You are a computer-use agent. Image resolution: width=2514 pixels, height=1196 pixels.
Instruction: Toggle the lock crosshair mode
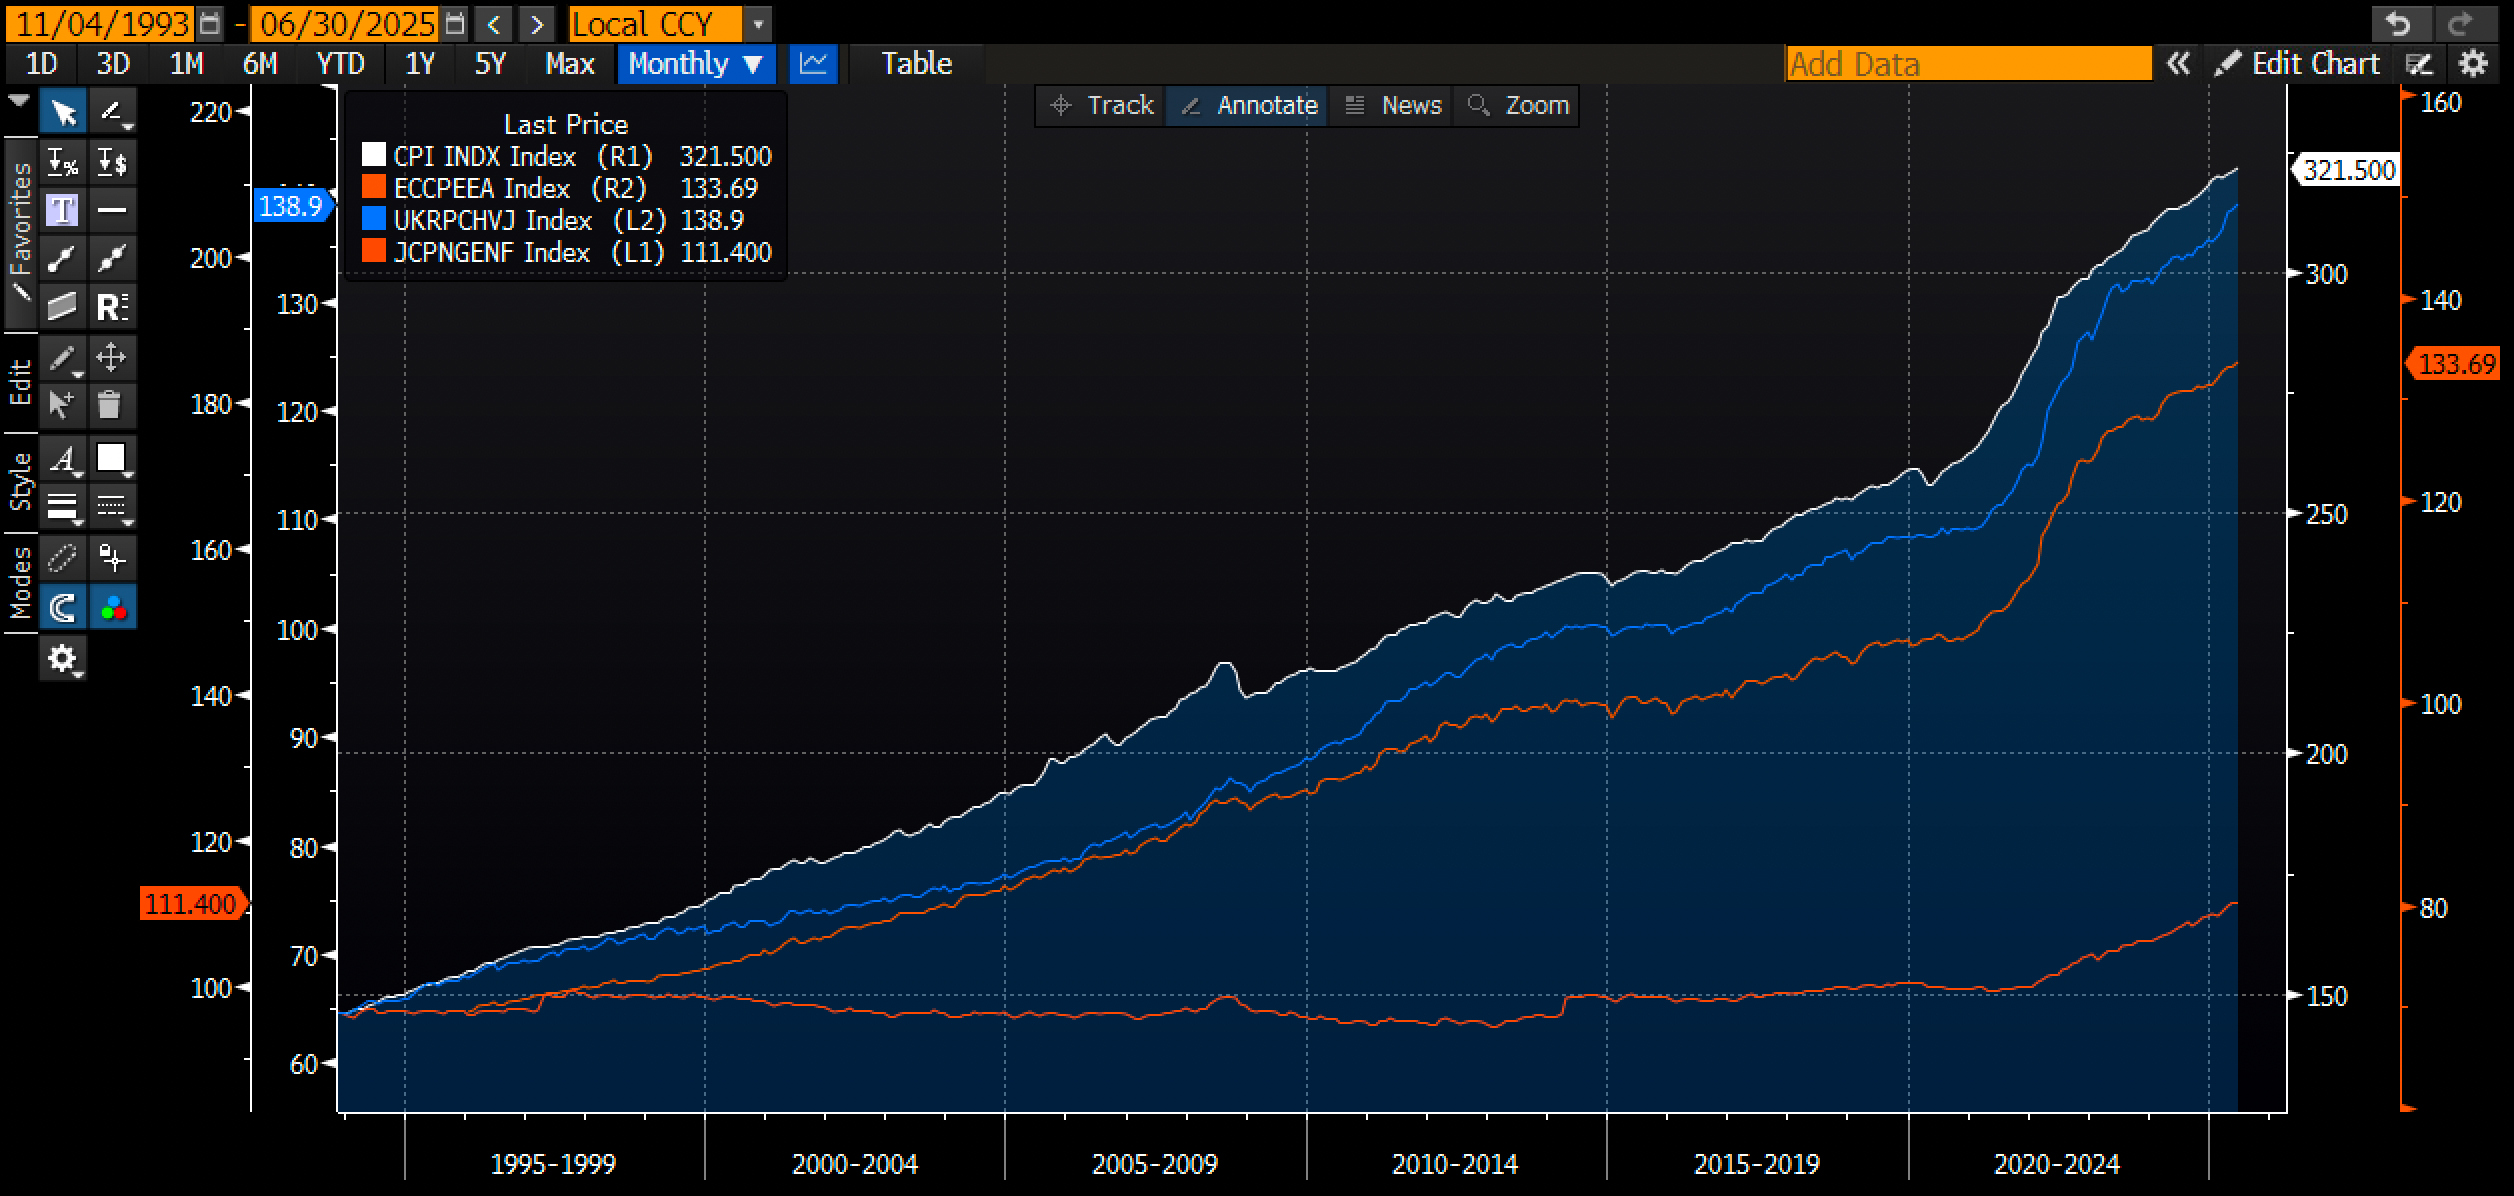tap(111, 557)
